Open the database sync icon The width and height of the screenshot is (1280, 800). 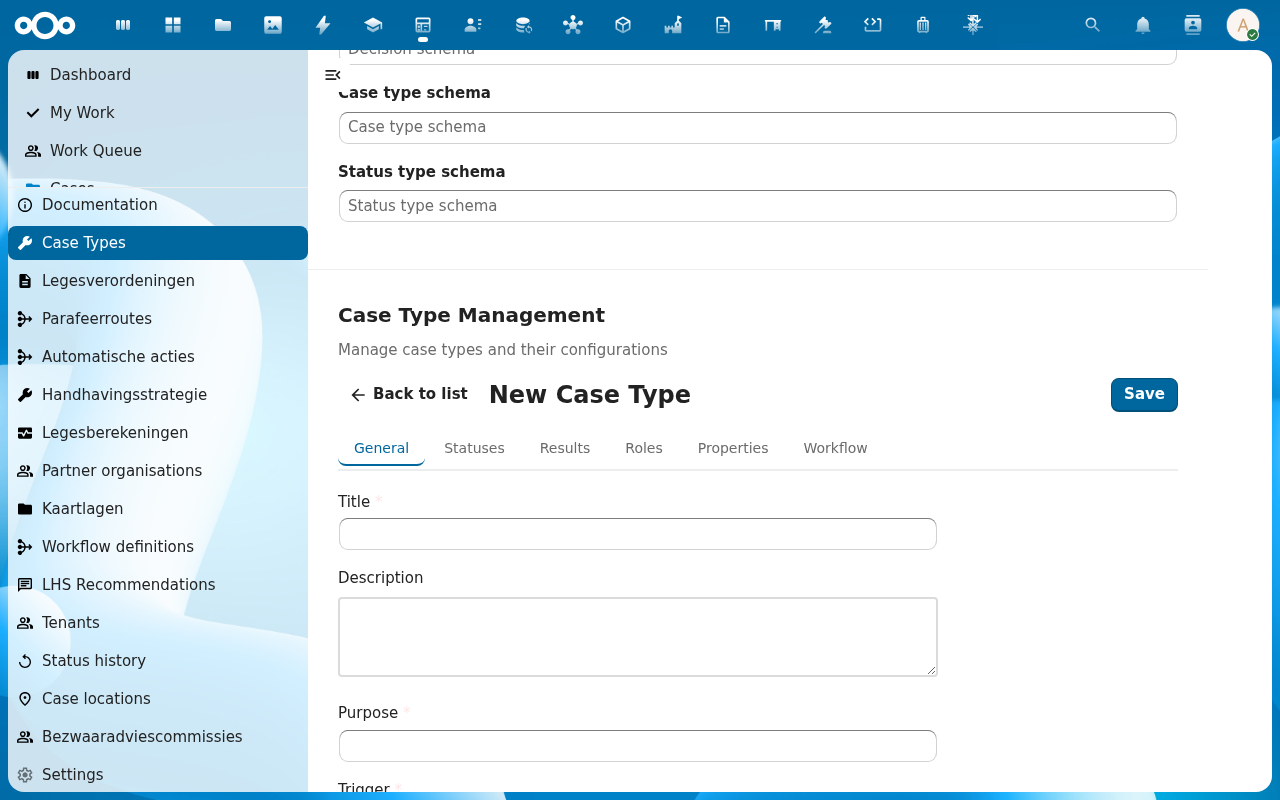coord(523,25)
